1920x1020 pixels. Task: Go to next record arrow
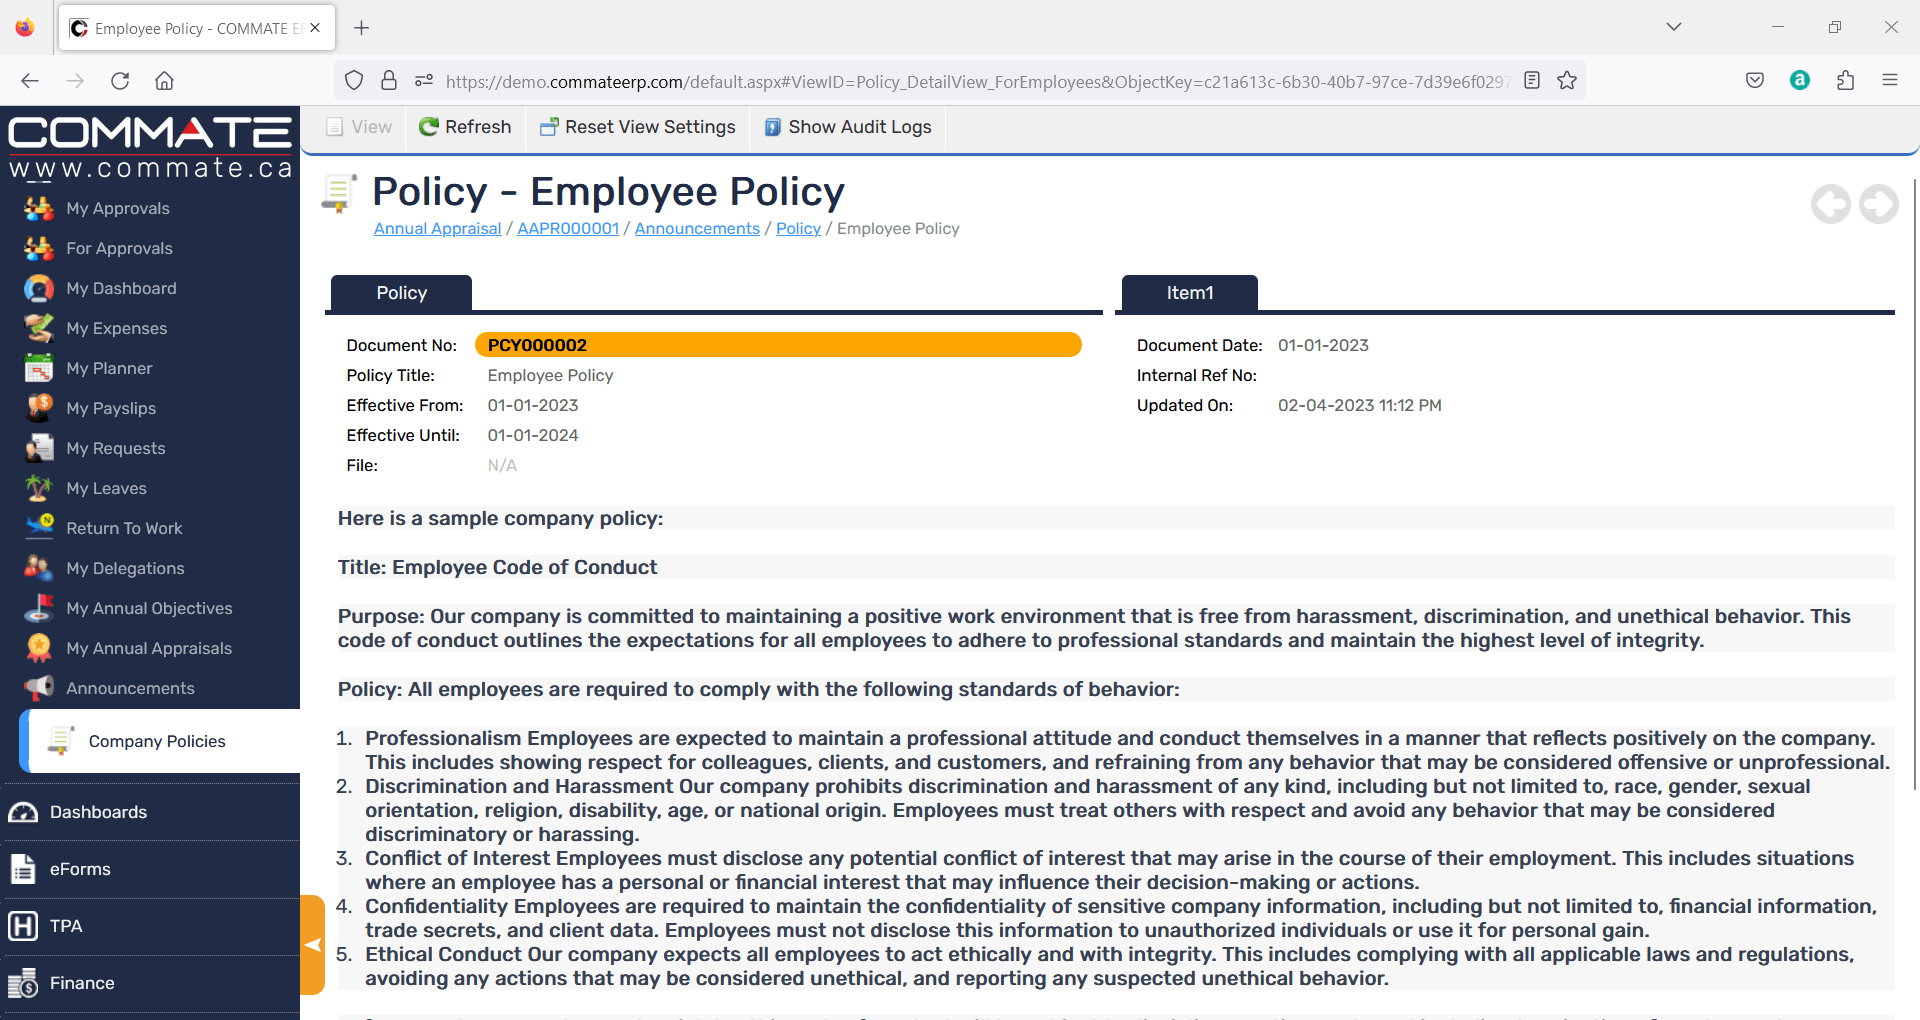point(1879,205)
